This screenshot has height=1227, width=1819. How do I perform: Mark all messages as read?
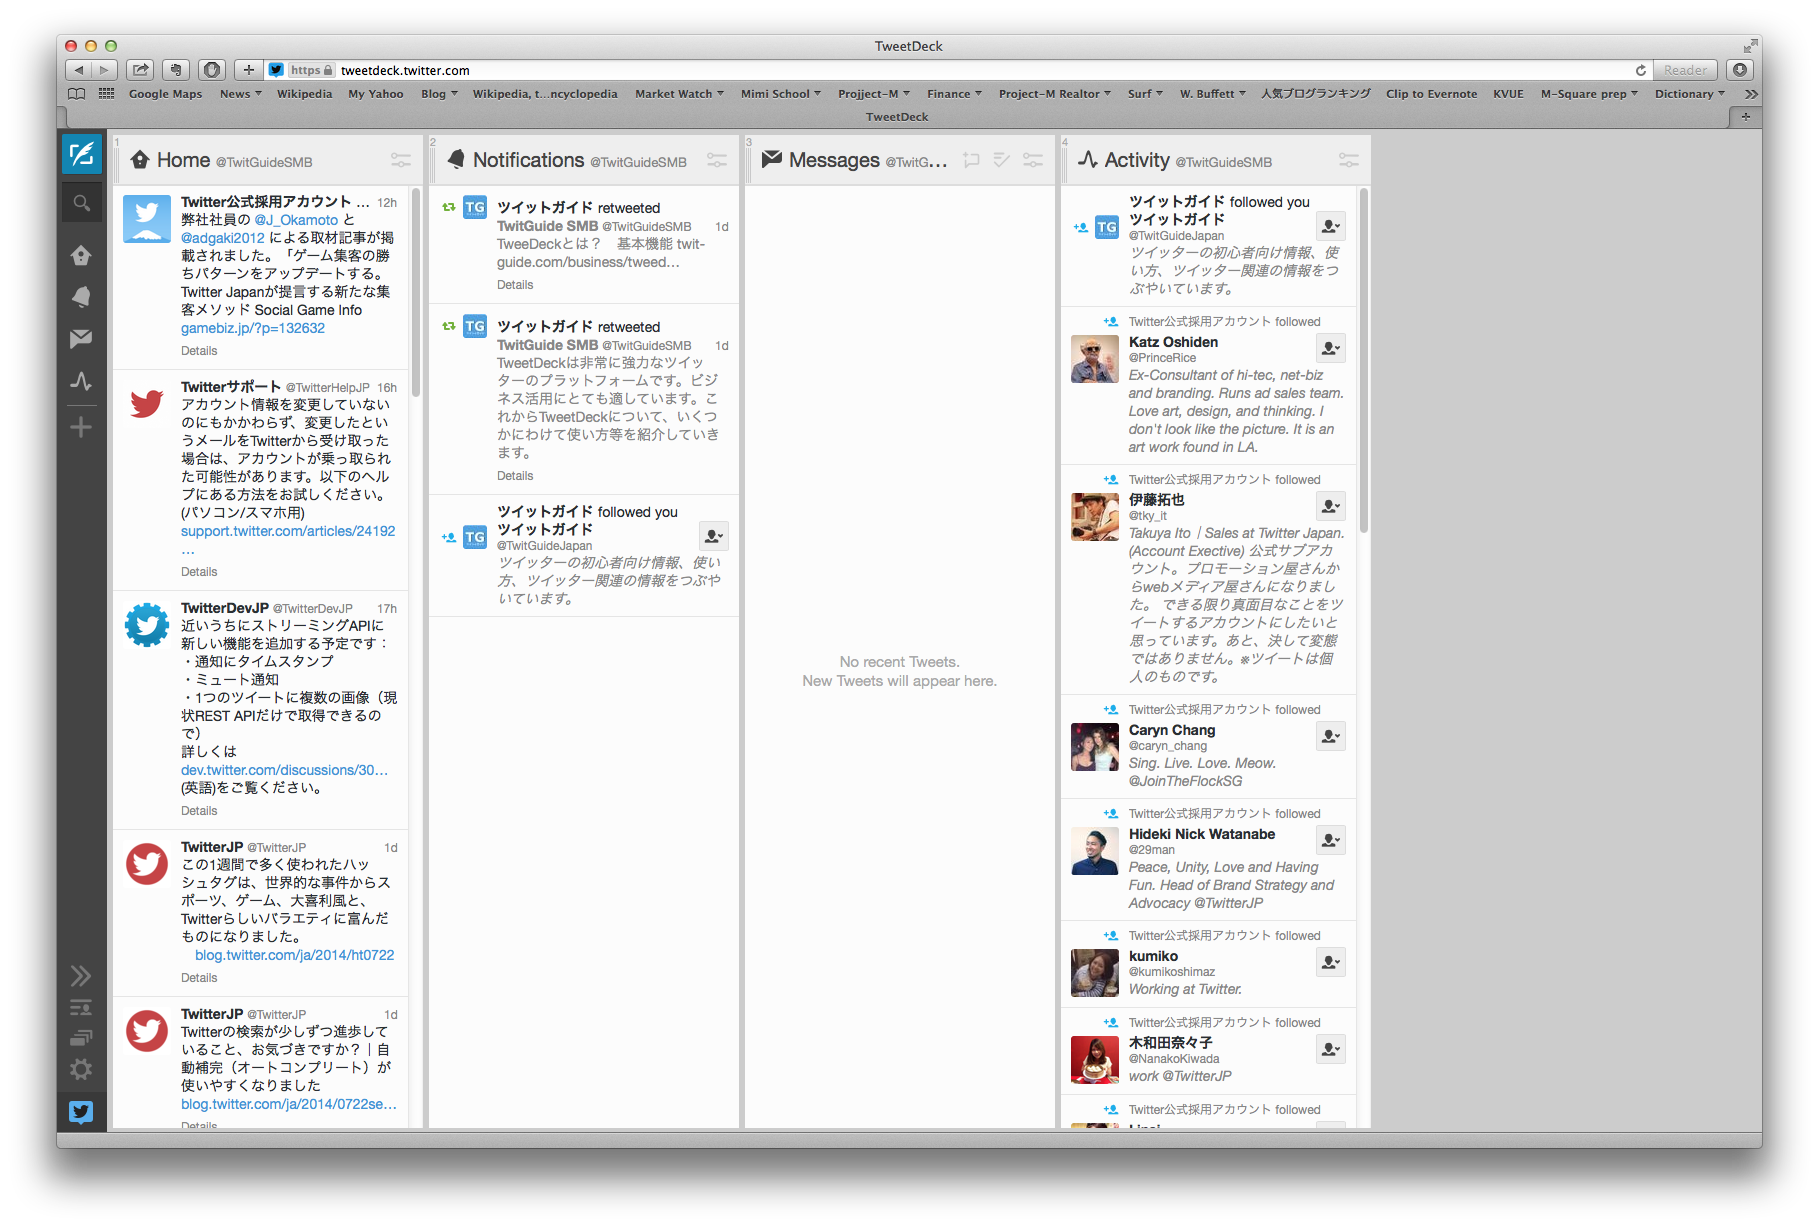click(1002, 160)
